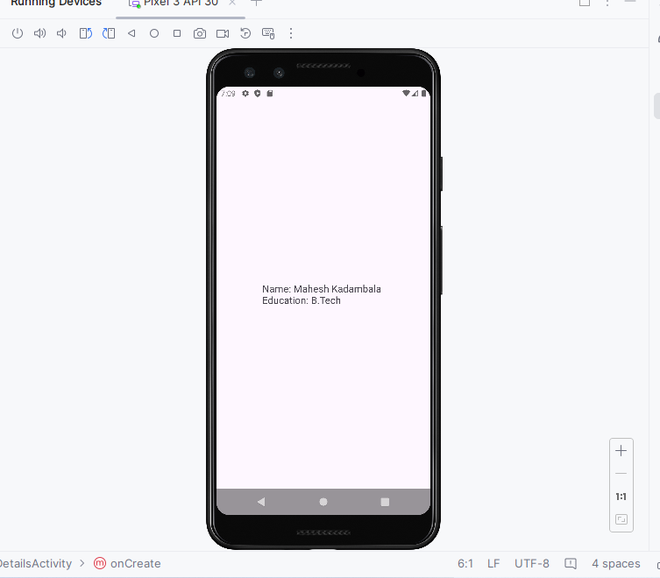The width and height of the screenshot is (660, 578).
Task: Rotate the device right
Action: (x=109, y=33)
